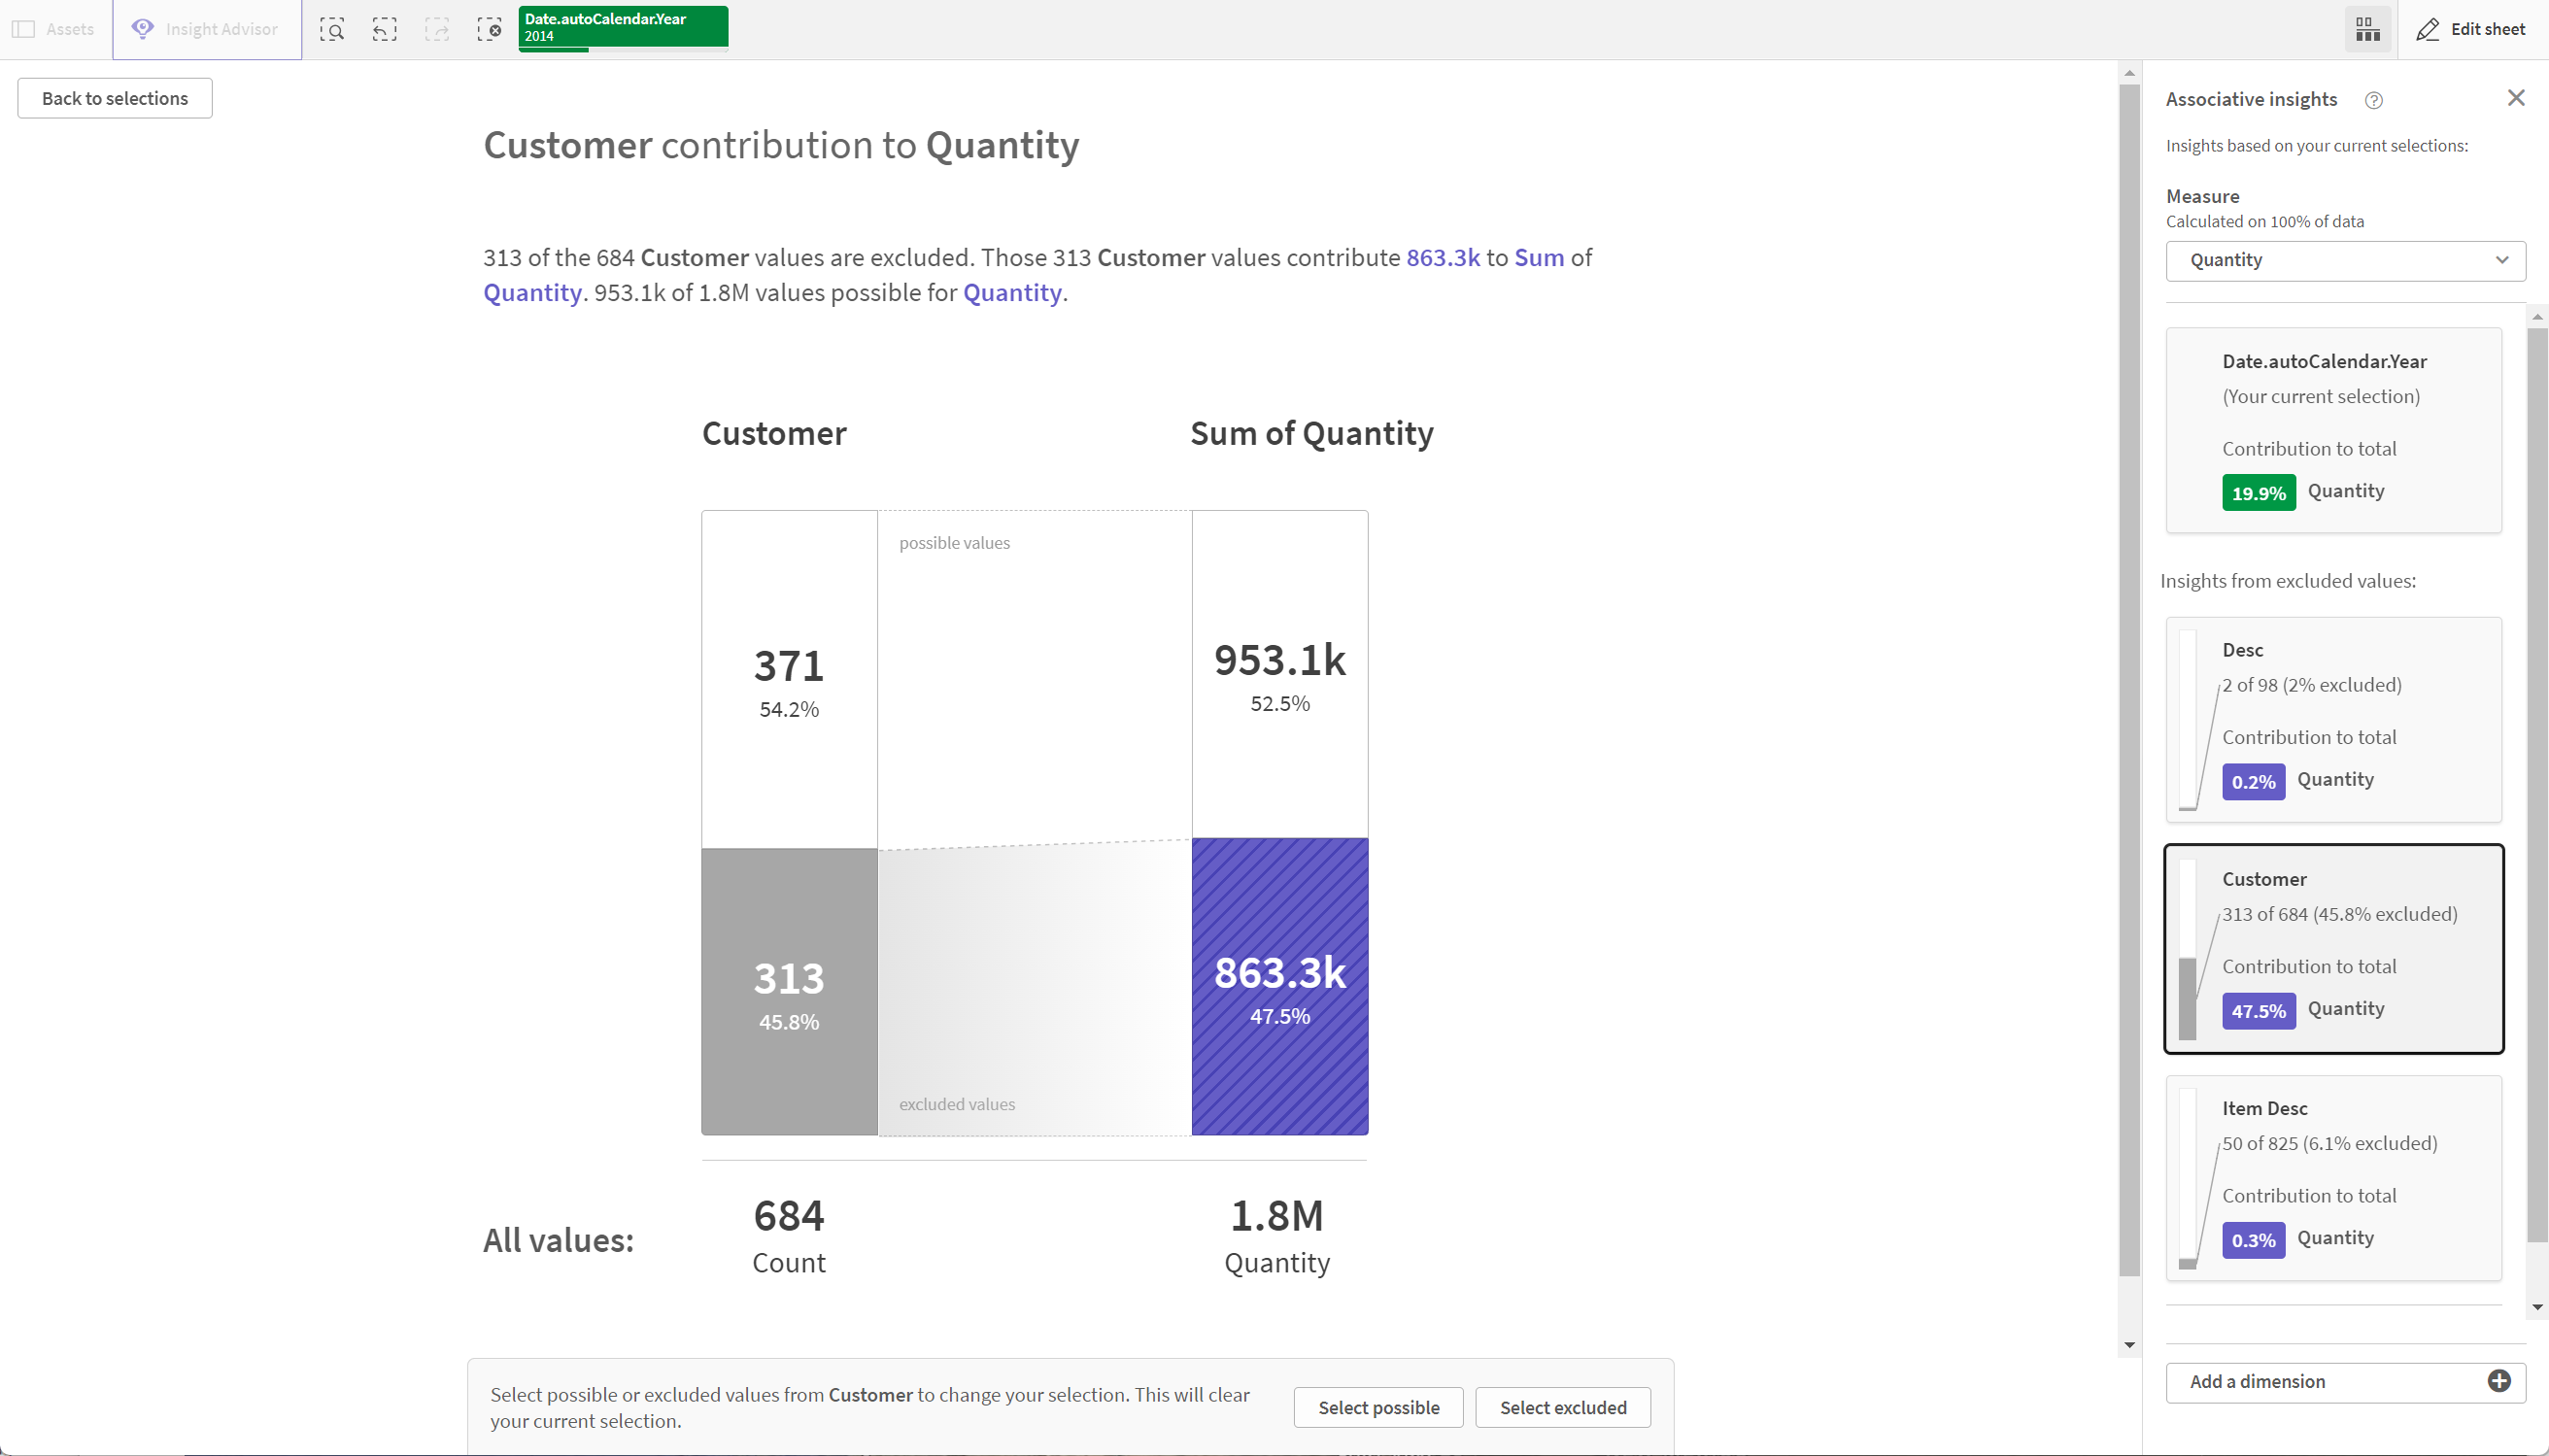Clear all selections using the toolbar icon

coord(491,29)
